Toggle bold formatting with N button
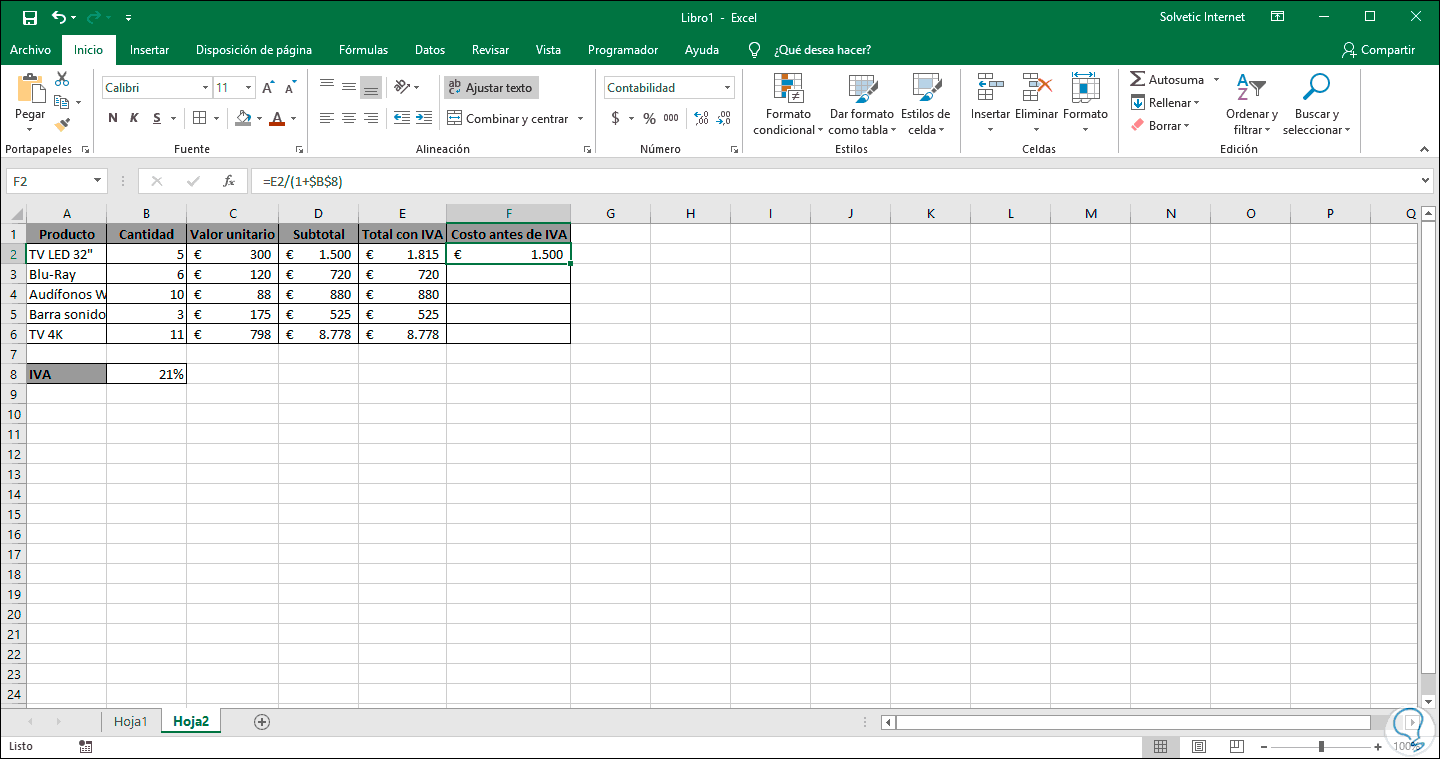The image size is (1440, 759). pyautogui.click(x=112, y=118)
